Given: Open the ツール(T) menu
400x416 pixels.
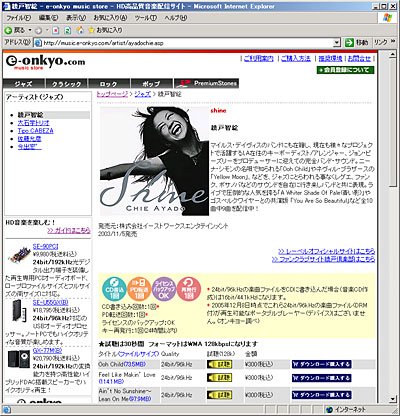Looking at the screenshot, I should coord(145,18).
